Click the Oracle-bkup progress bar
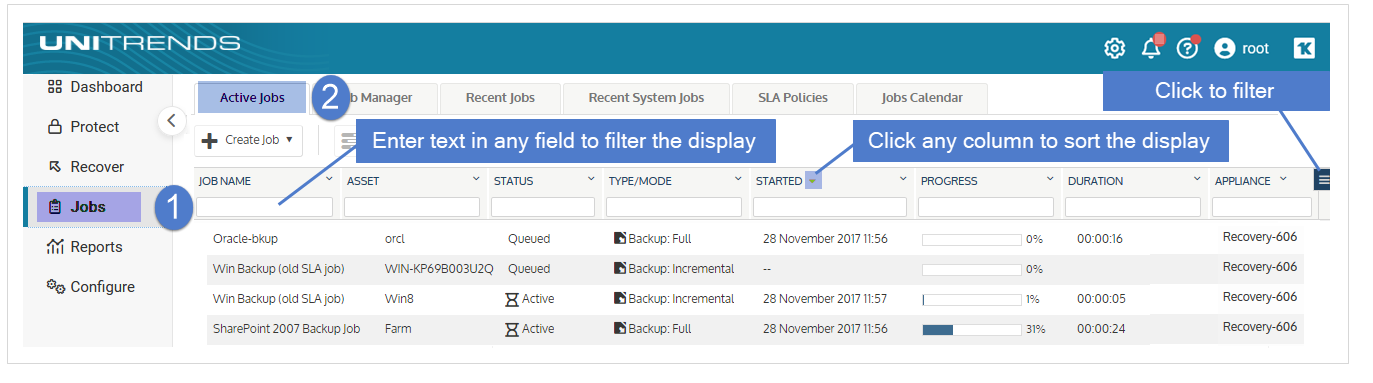Viewport: 1373px width, 383px height. point(971,240)
